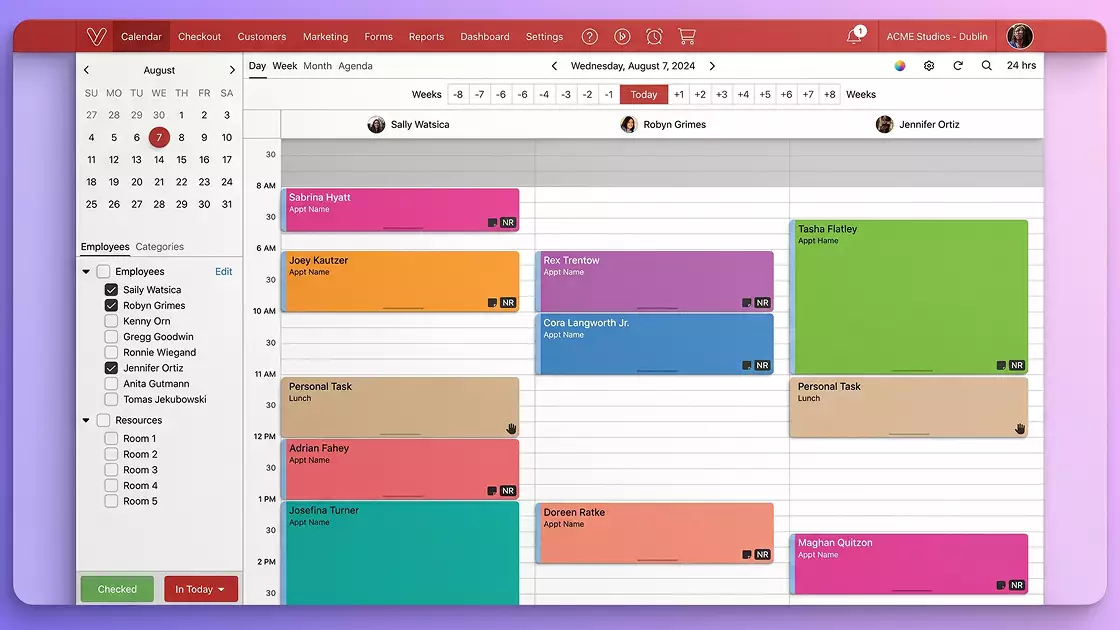Collapse the Resources tree section
This screenshot has width=1120, height=630.
(86, 420)
